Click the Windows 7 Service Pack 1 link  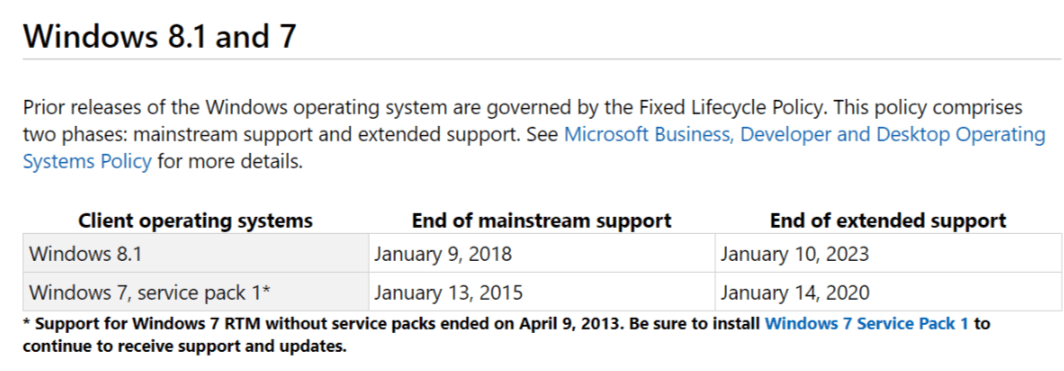[867, 324]
